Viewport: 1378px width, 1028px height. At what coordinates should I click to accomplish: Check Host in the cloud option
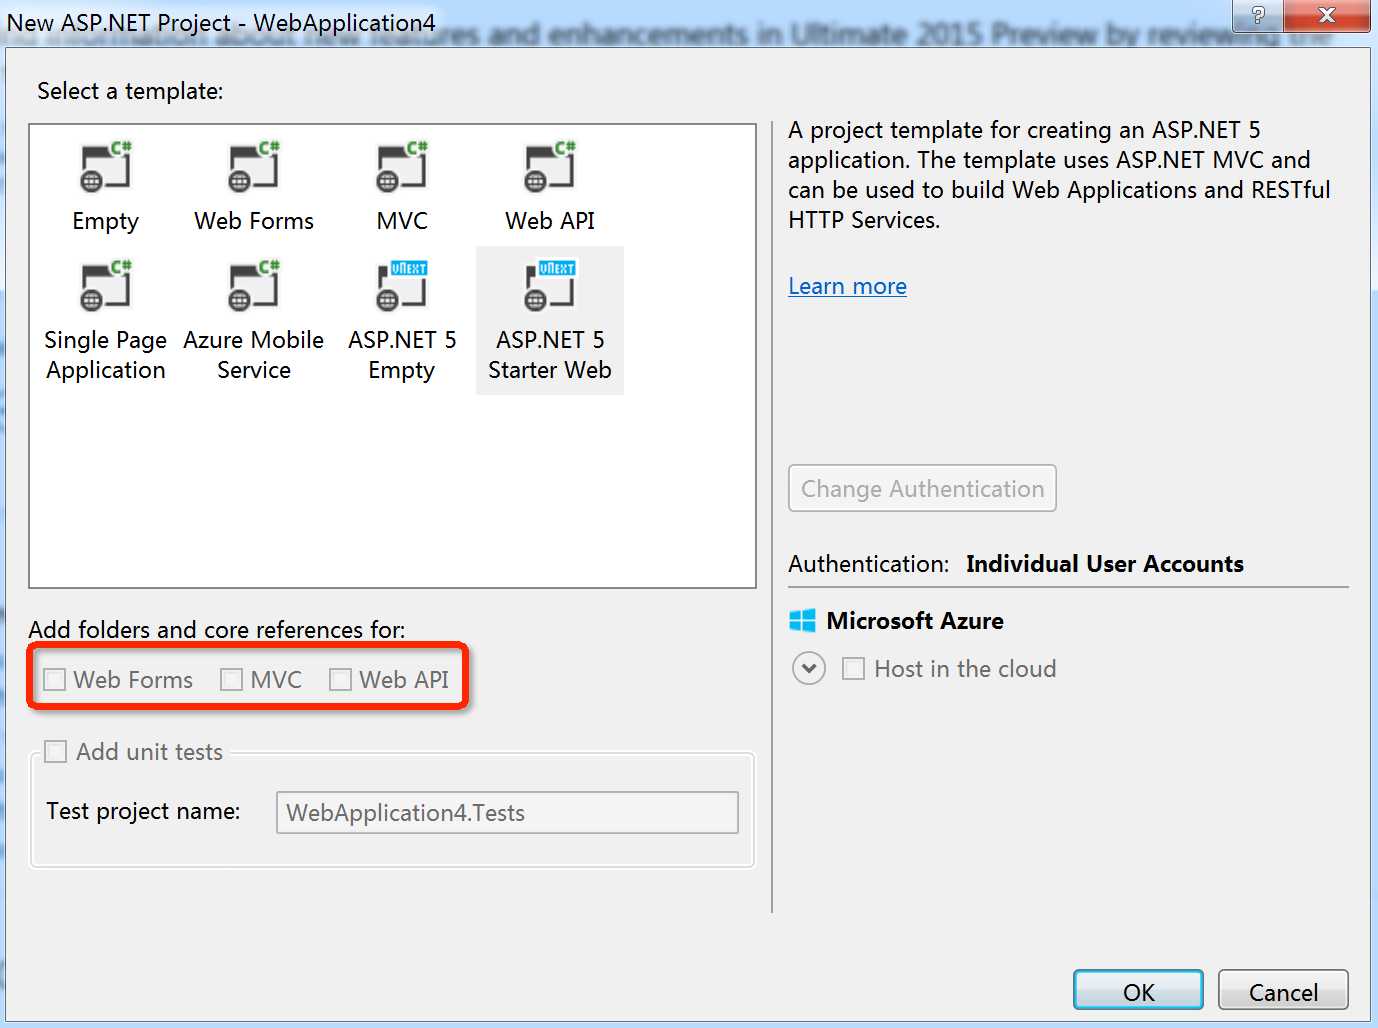853,668
